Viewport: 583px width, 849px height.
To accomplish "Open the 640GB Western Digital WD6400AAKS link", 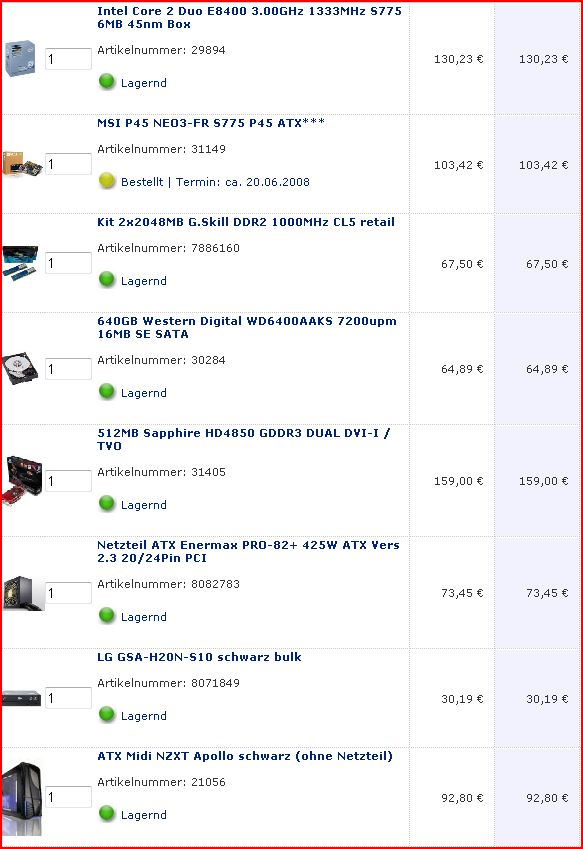I will pyautogui.click(x=247, y=328).
